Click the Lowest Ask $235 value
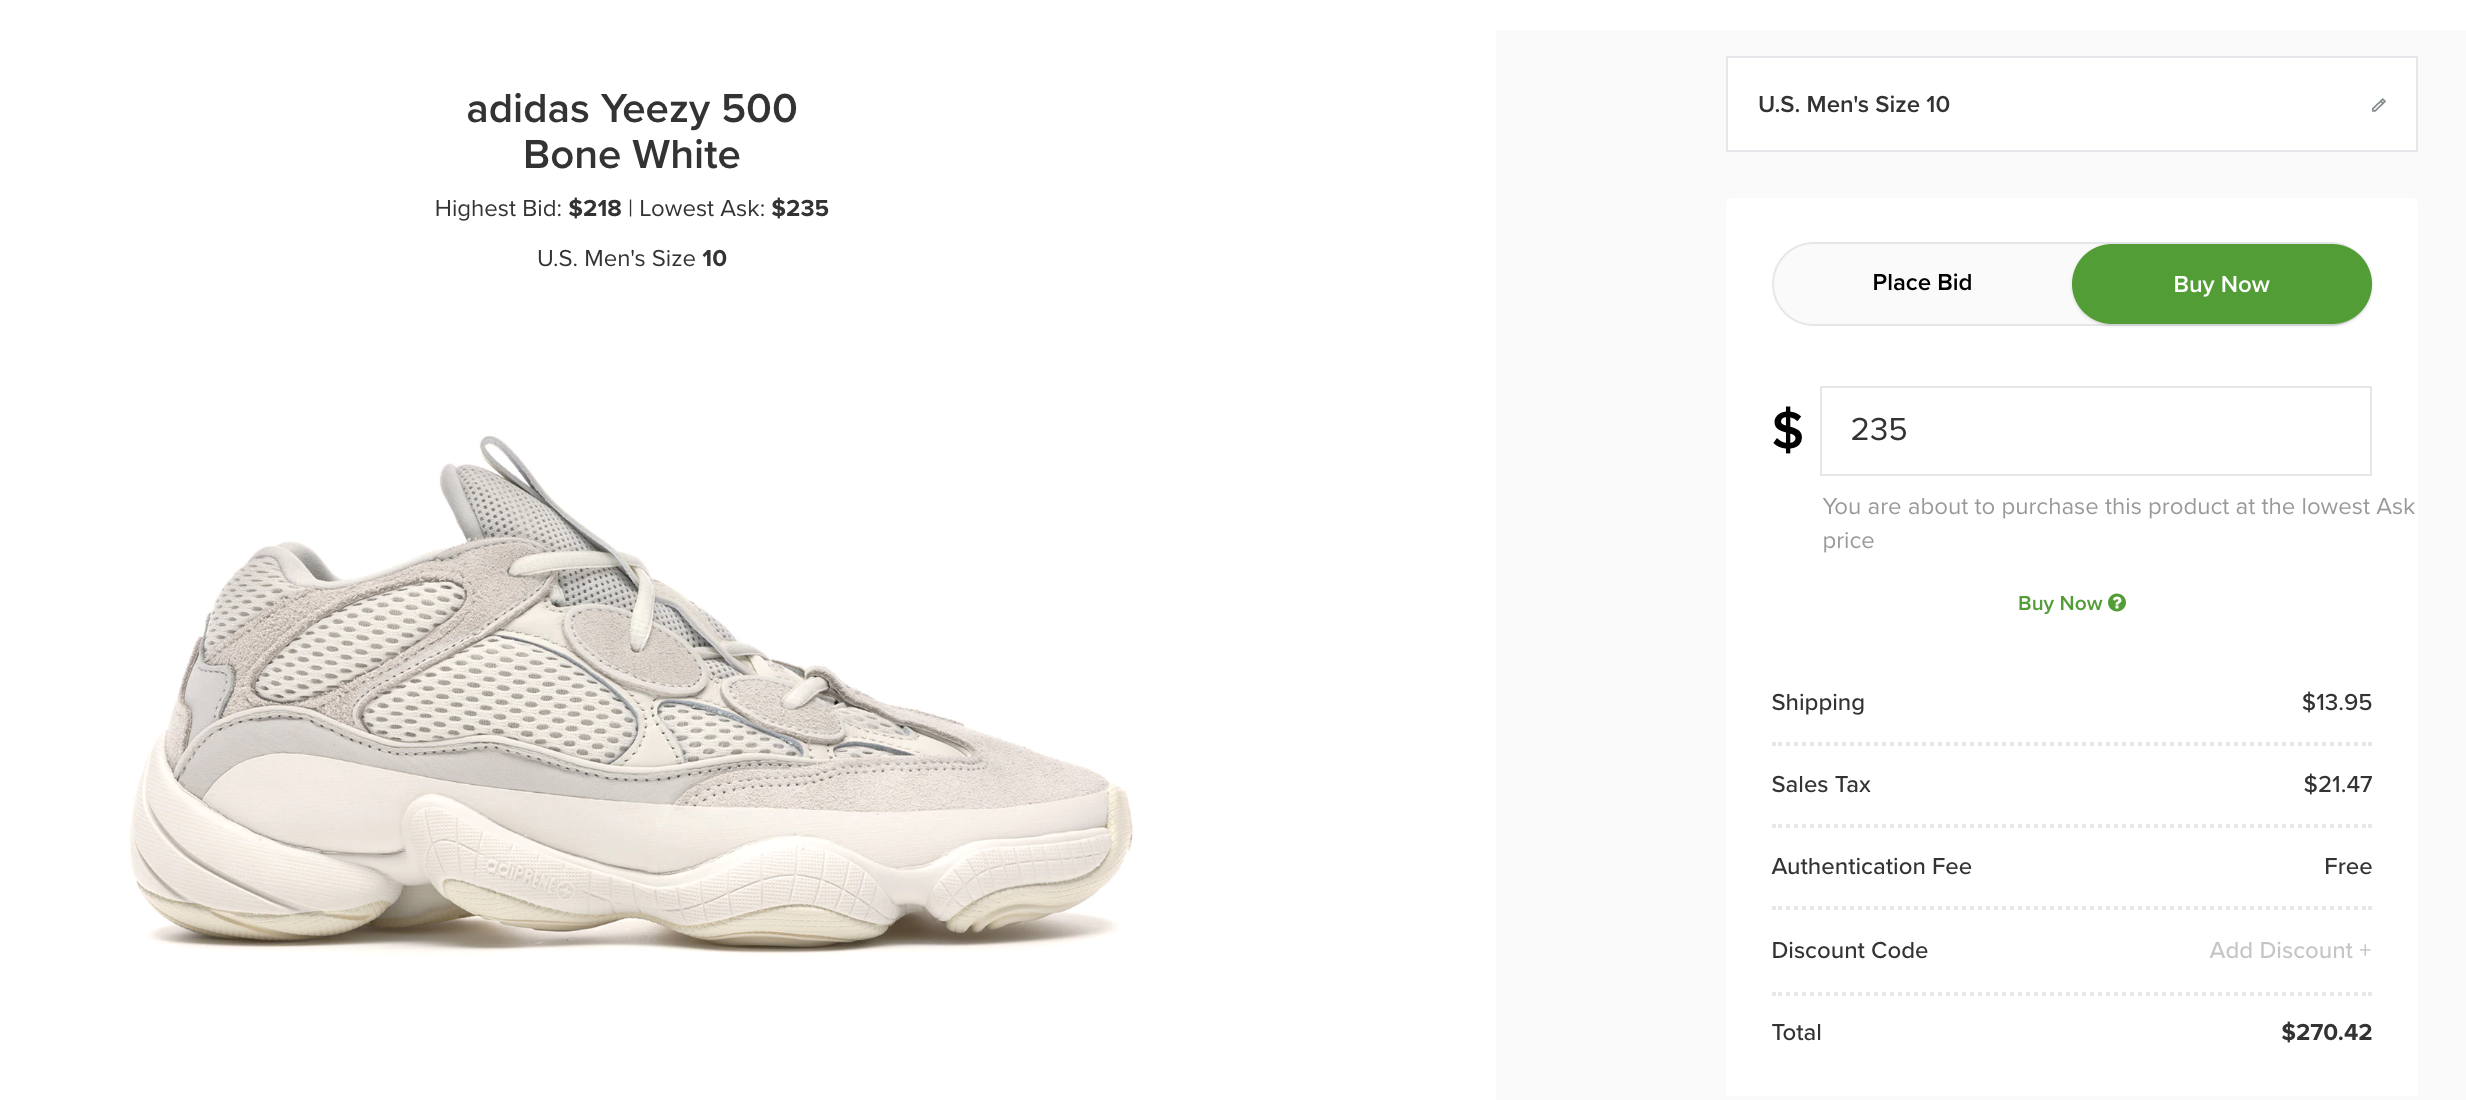 (799, 208)
